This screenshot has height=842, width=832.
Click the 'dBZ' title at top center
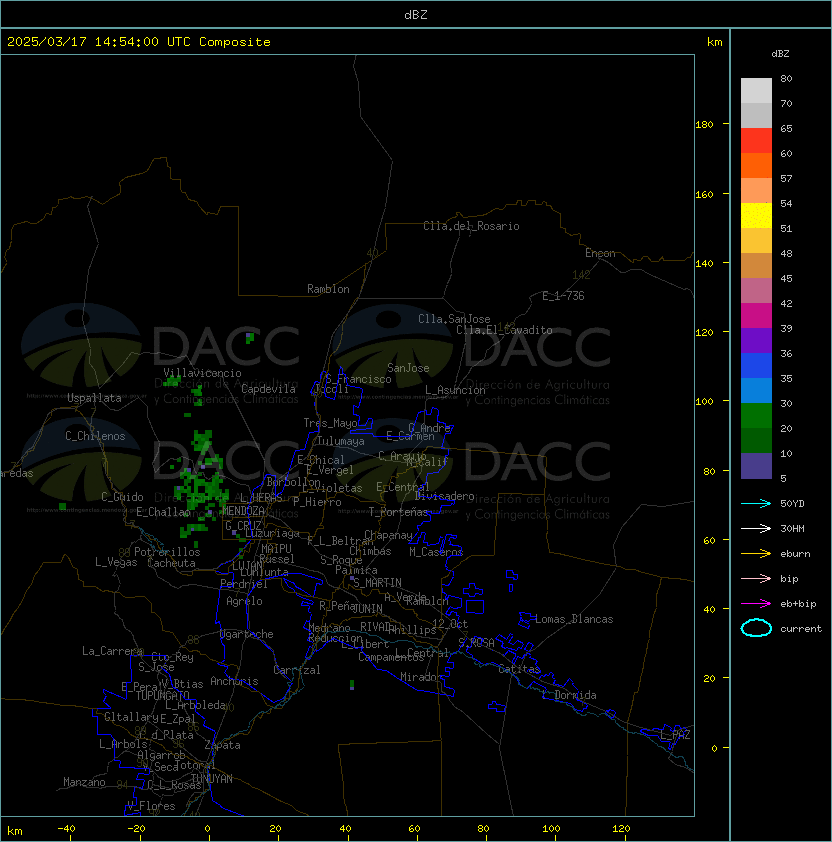416,14
